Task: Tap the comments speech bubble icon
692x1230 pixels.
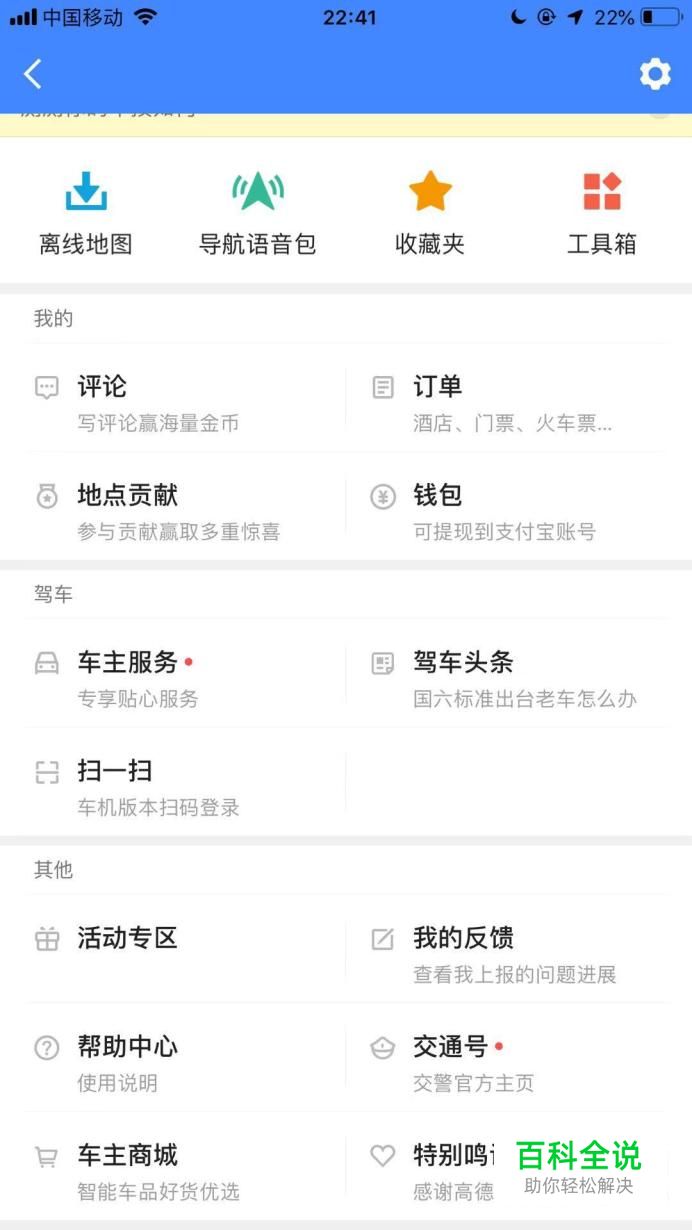Action: [47, 388]
